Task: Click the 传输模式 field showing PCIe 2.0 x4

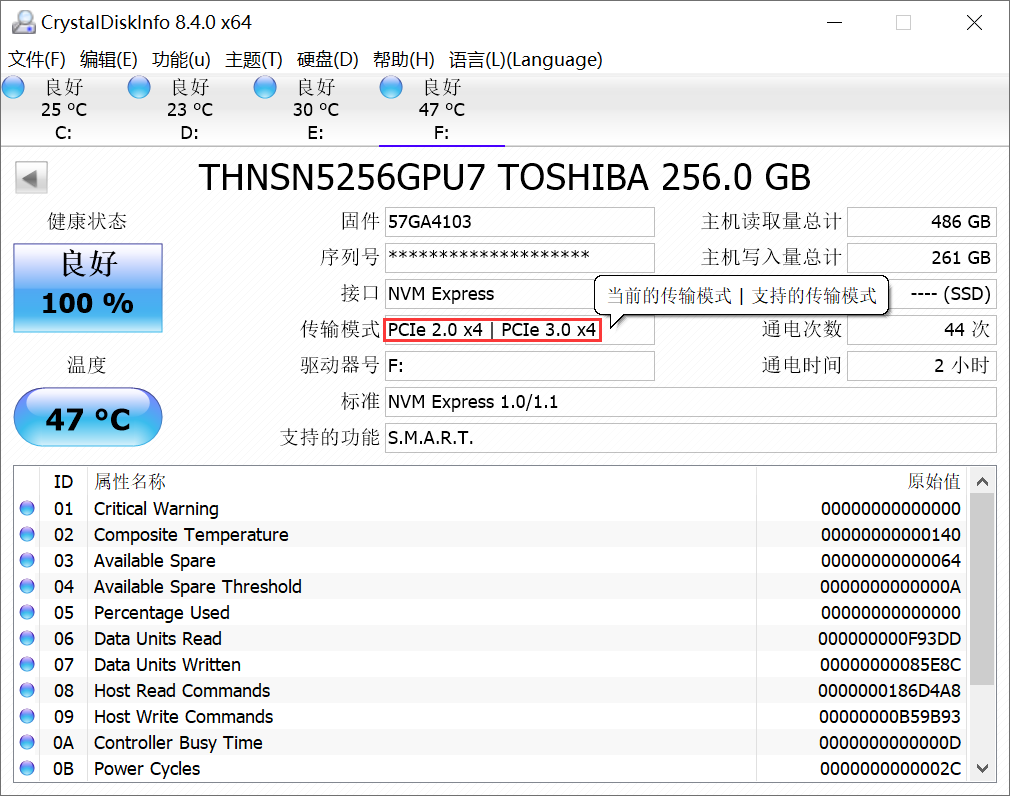Action: [x=520, y=330]
